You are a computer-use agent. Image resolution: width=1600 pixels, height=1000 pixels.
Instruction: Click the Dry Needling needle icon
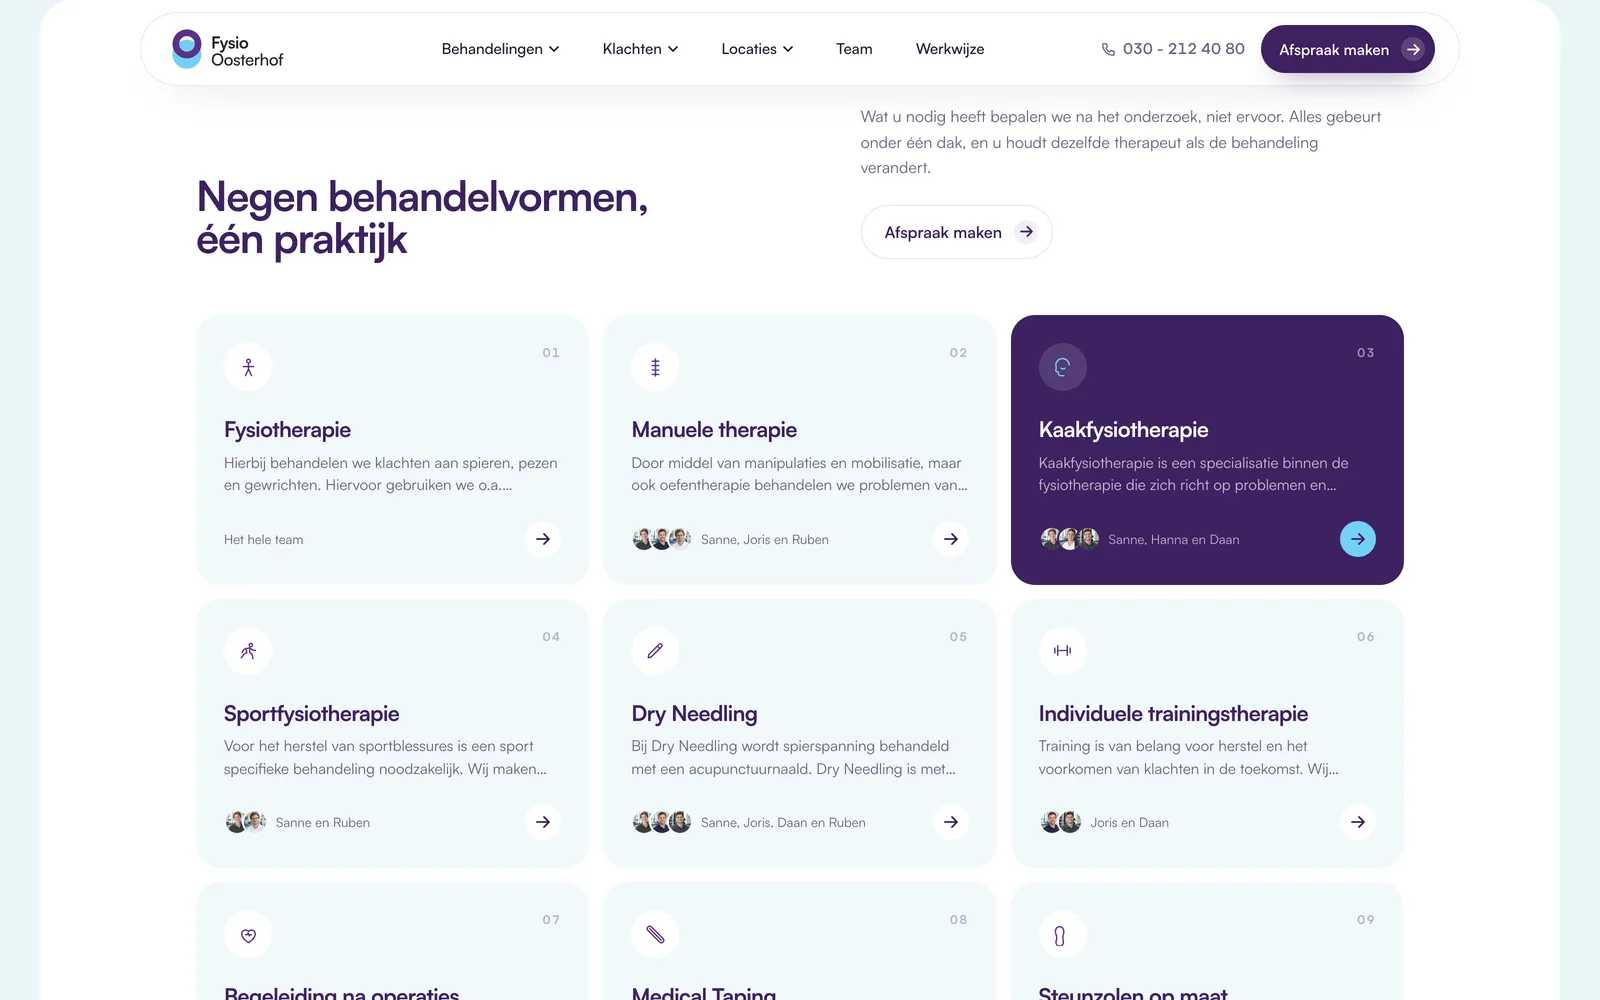pos(655,651)
